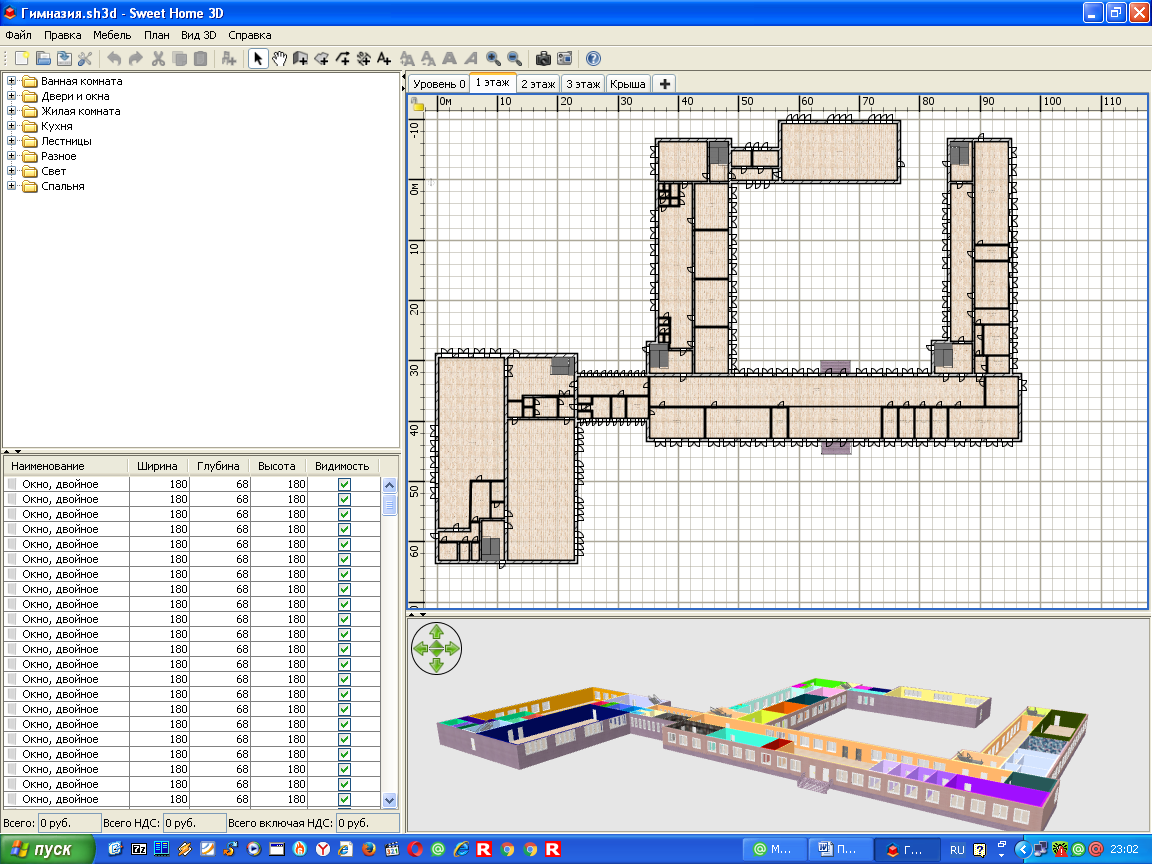
Task: Select the Create rooms tool
Action: point(321,59)
